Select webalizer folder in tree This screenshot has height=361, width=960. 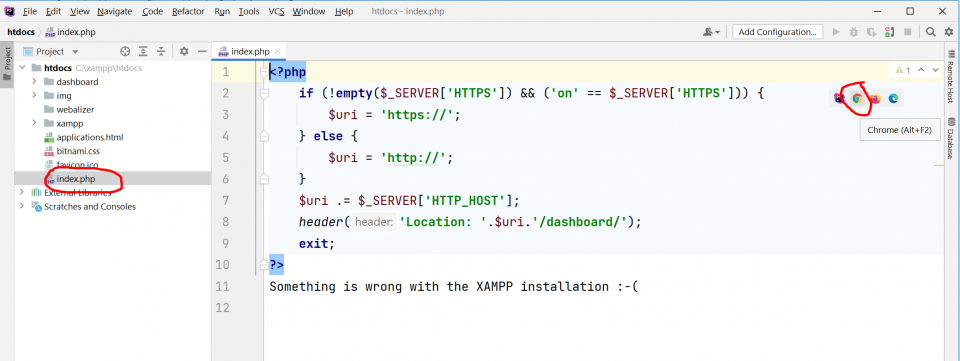[x=75, y=110]
